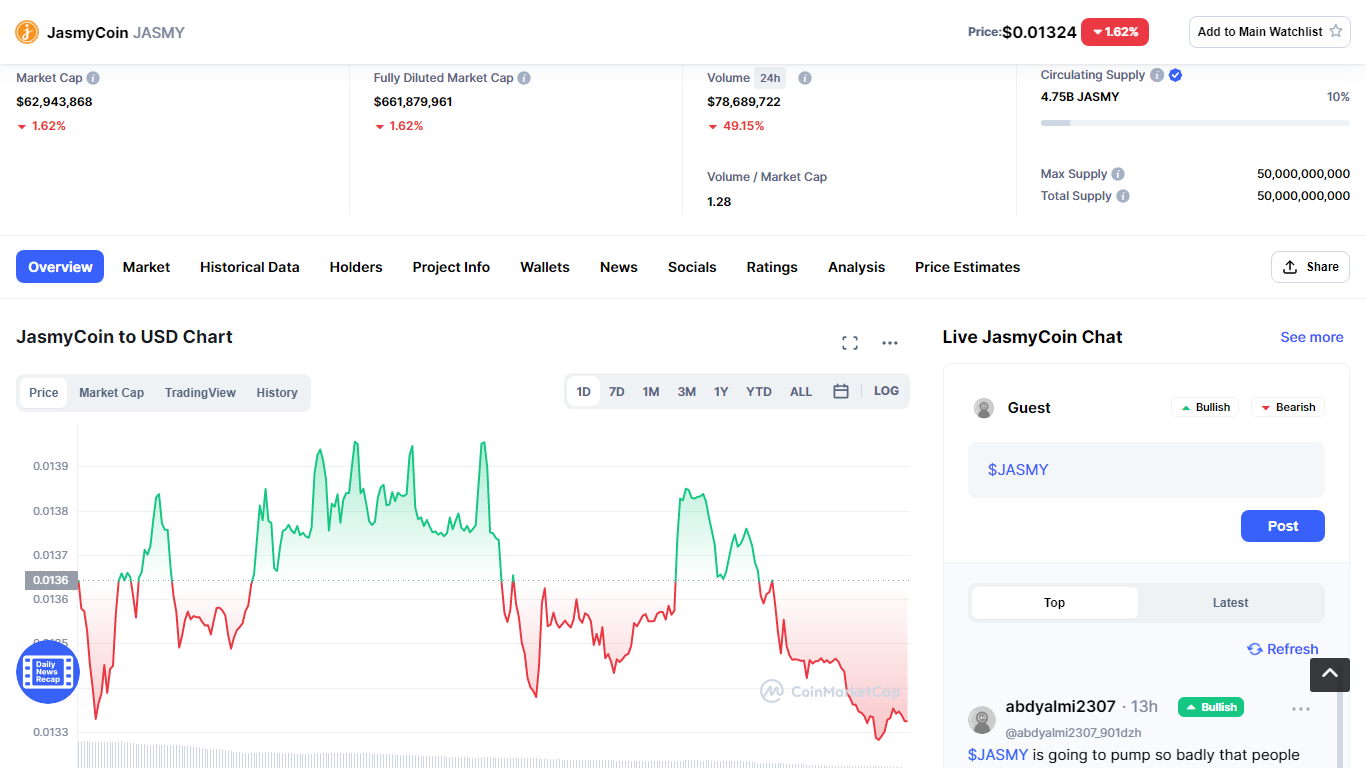Open Fully Diluted Market Cap info icon
Image resolution: width=1366 pixels, height=768 pixels.
524,77
